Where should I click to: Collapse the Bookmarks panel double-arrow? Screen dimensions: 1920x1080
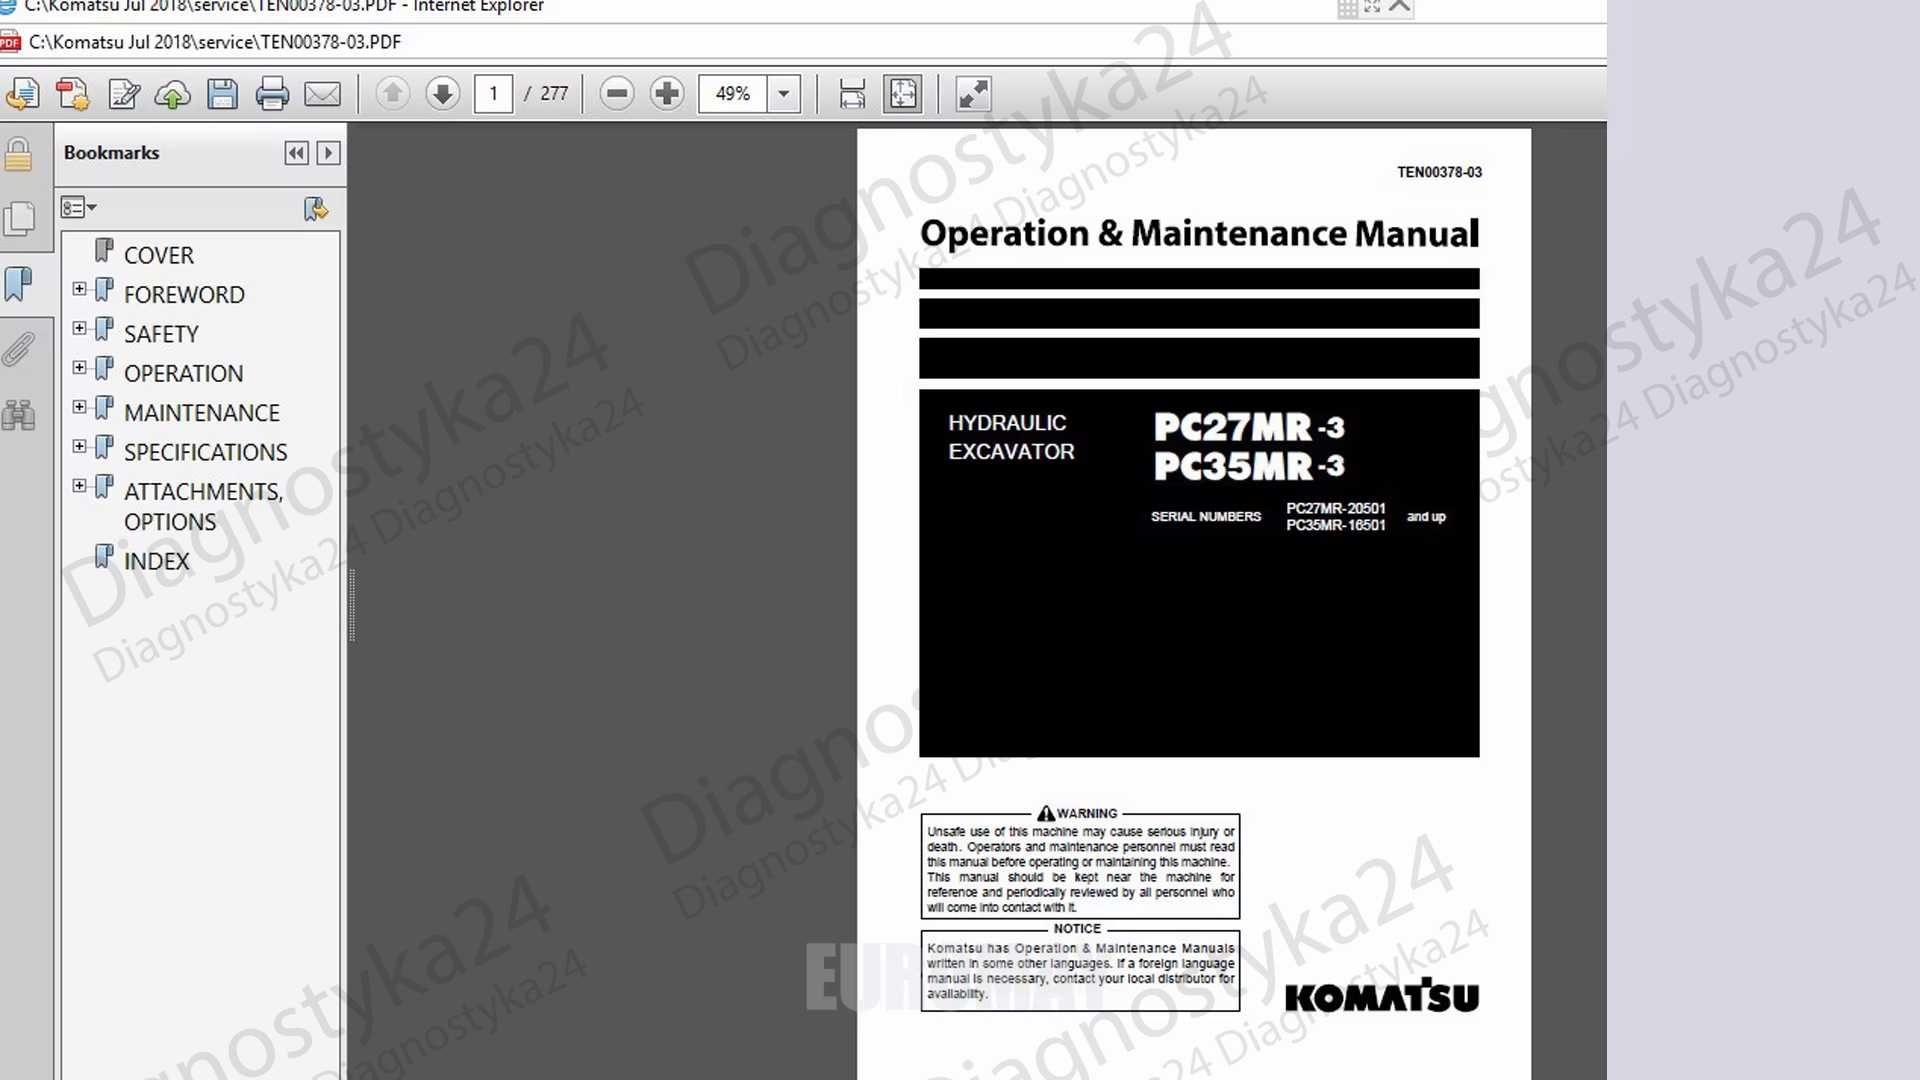pos(296,153)
